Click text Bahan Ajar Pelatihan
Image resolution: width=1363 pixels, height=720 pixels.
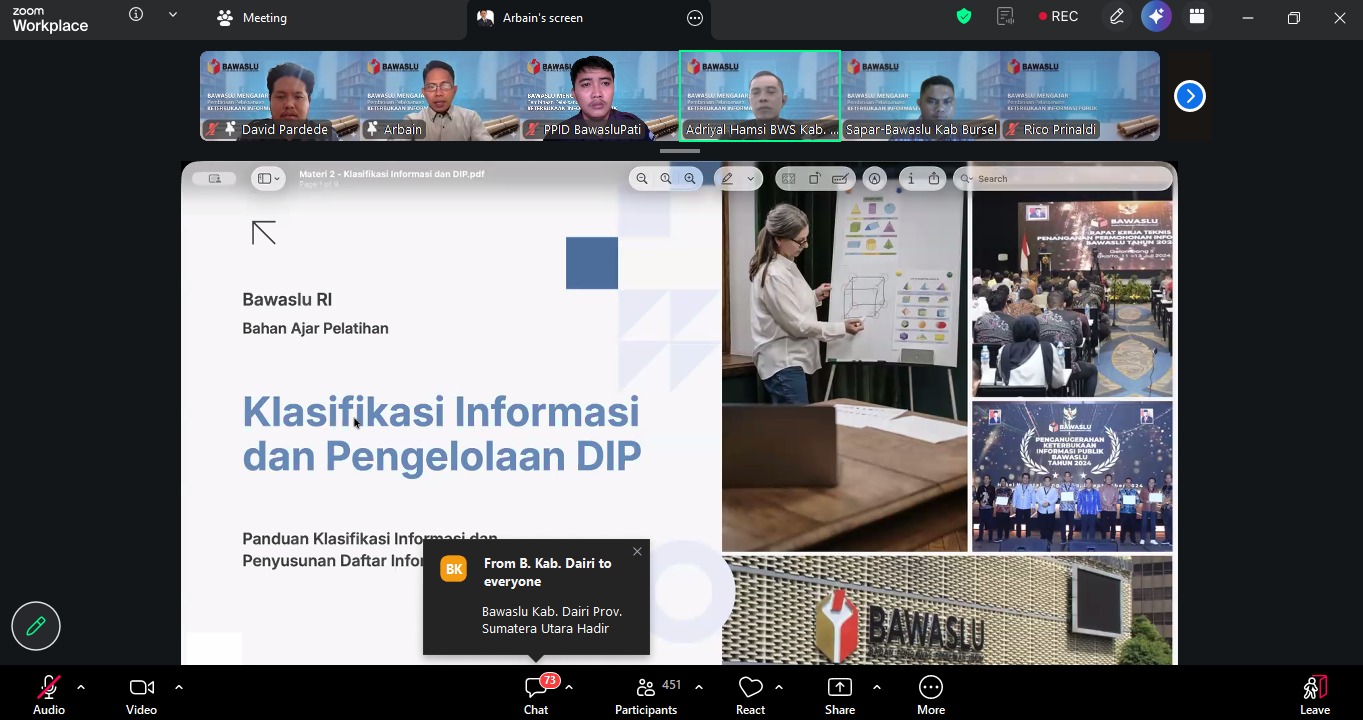tap(315, 328)
